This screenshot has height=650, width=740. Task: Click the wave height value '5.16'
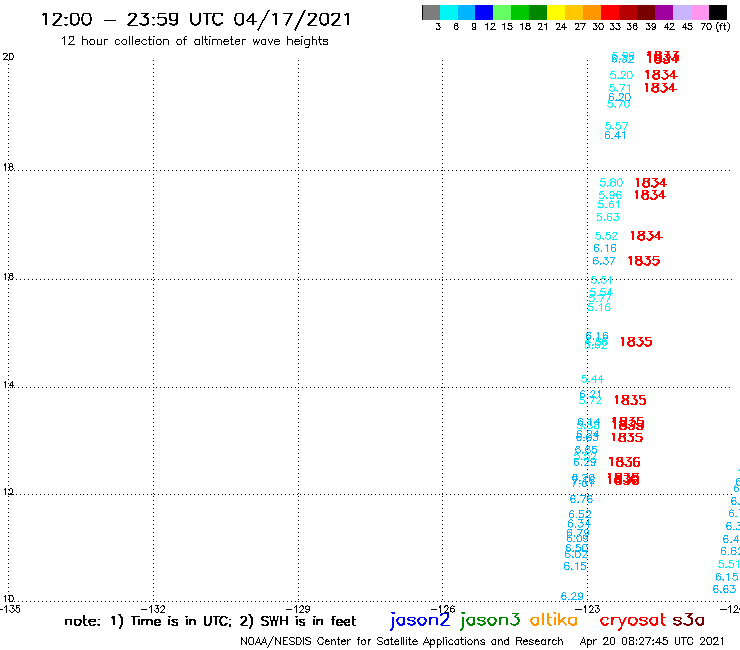(x=599, y=308)
